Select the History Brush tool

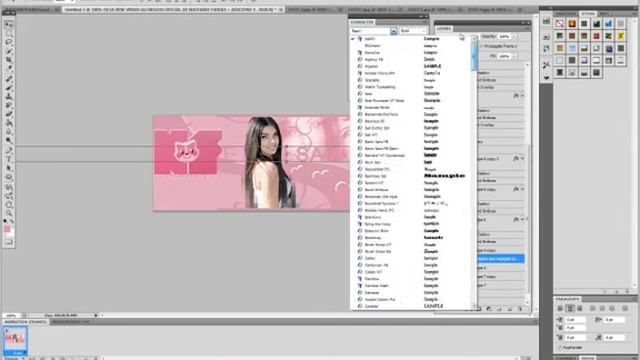coord(9,105)
